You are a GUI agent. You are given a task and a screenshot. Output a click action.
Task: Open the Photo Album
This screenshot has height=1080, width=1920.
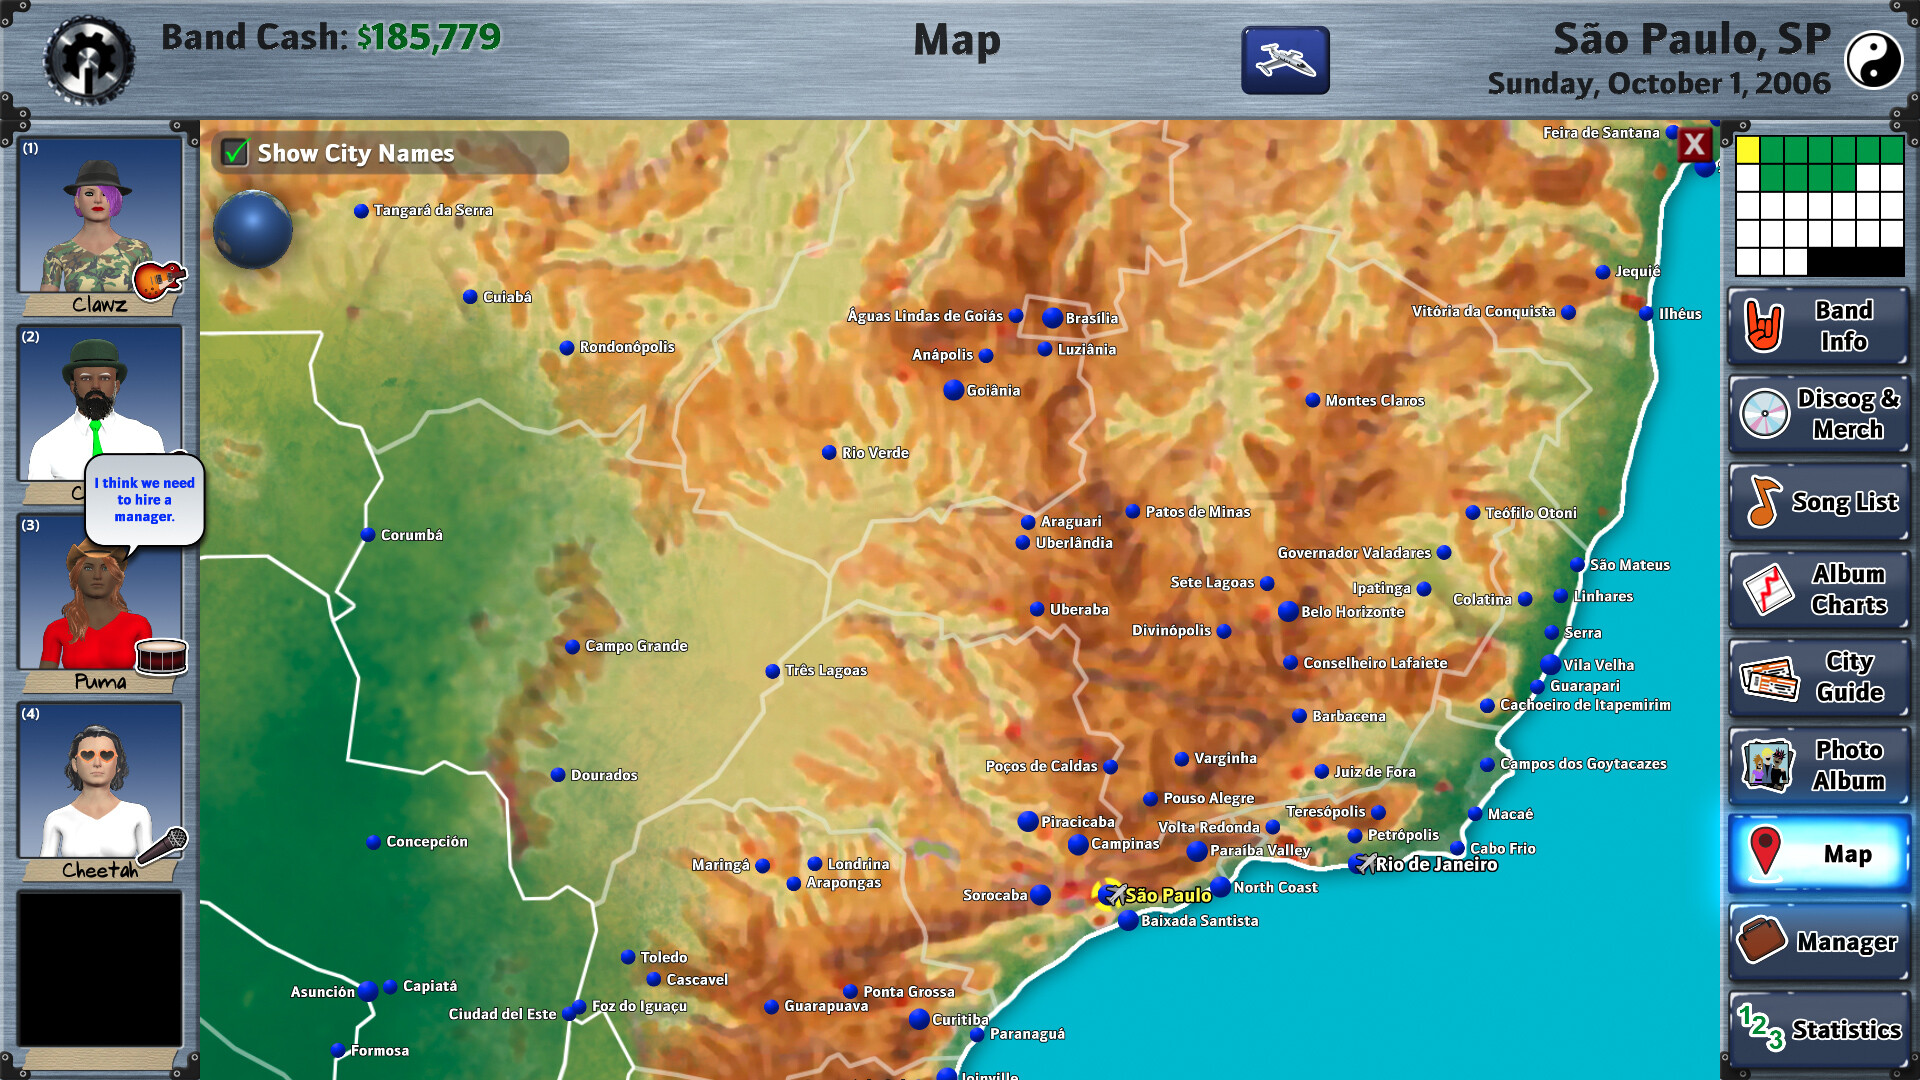[x=1818, y=764]
